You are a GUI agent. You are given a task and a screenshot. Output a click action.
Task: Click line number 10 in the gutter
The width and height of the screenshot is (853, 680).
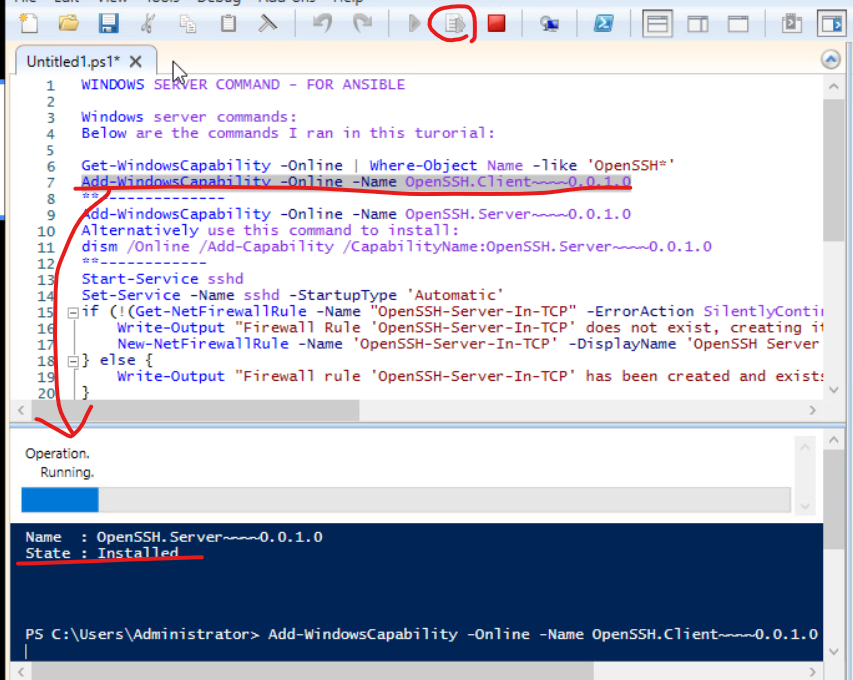46,231
